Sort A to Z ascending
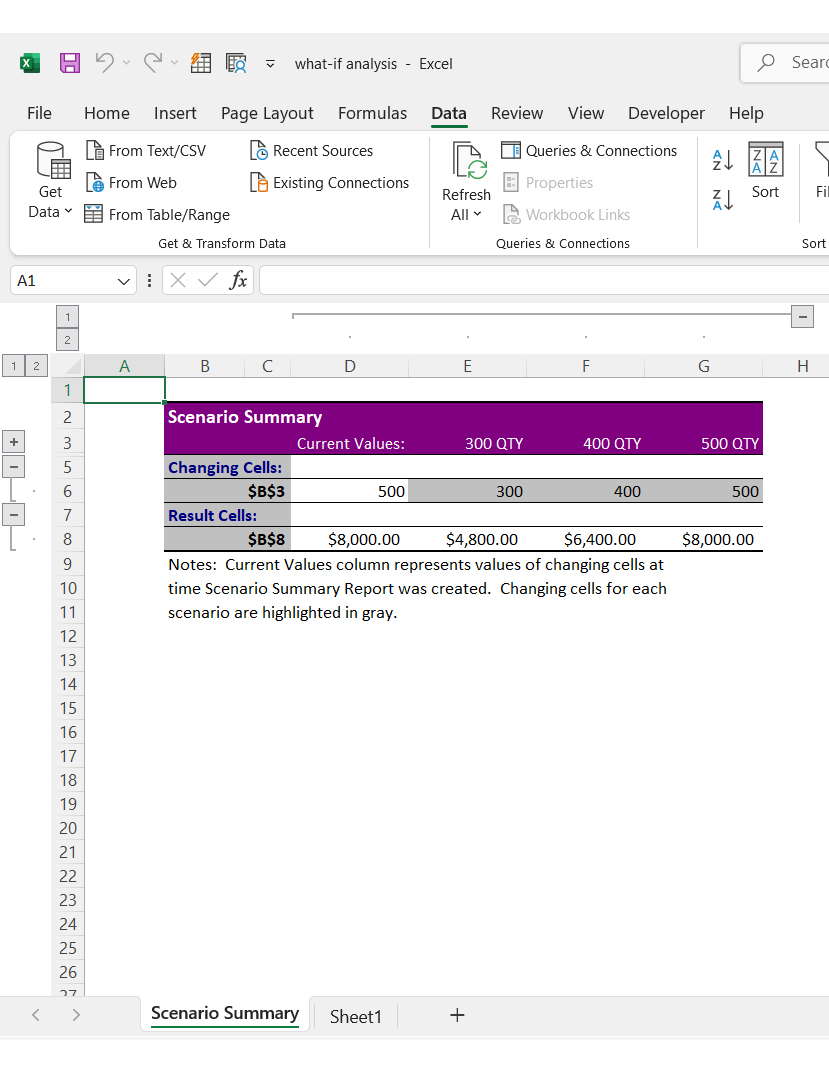The image size is (829, 1073). (x=723, y=160)
